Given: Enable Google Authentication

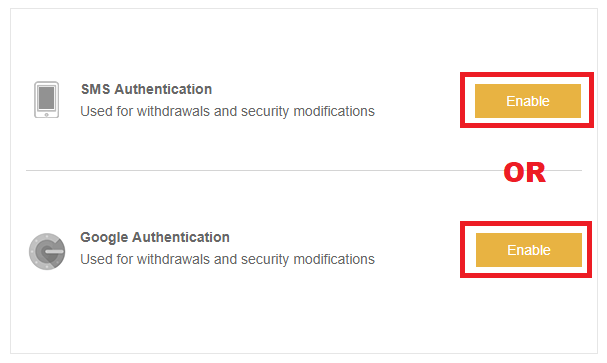Looking at the screenshot, I should pos(528,250).
